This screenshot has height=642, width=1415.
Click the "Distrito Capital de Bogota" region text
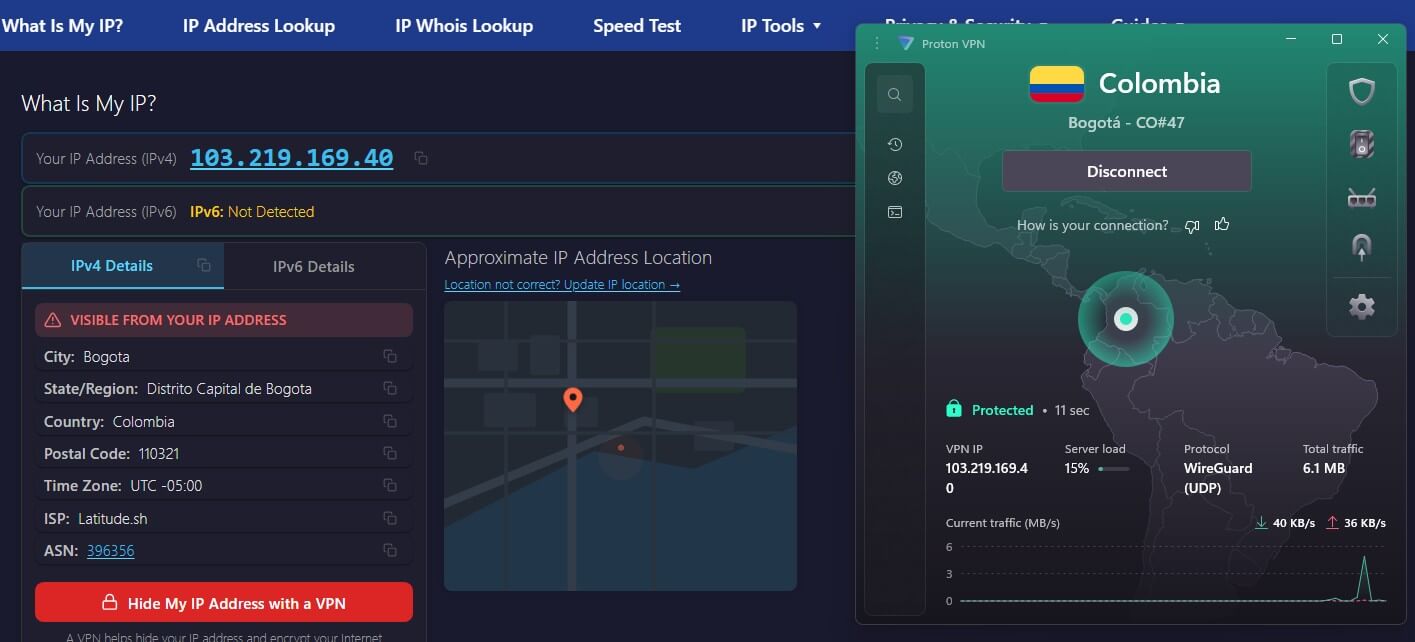click(x=229, y=389)
